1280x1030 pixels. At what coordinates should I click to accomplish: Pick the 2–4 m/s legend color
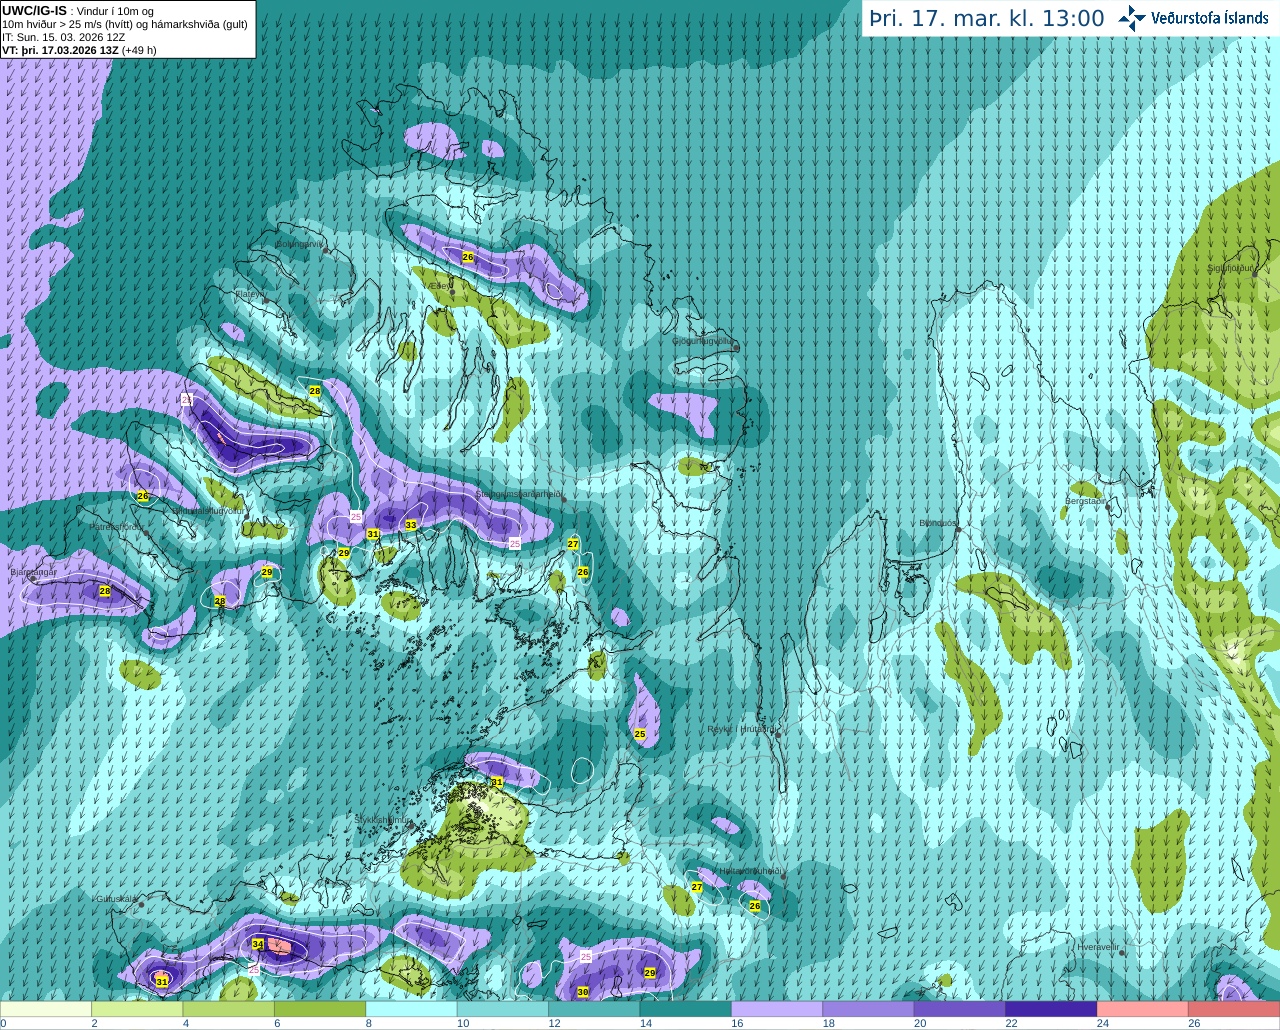click(138, 1009)
